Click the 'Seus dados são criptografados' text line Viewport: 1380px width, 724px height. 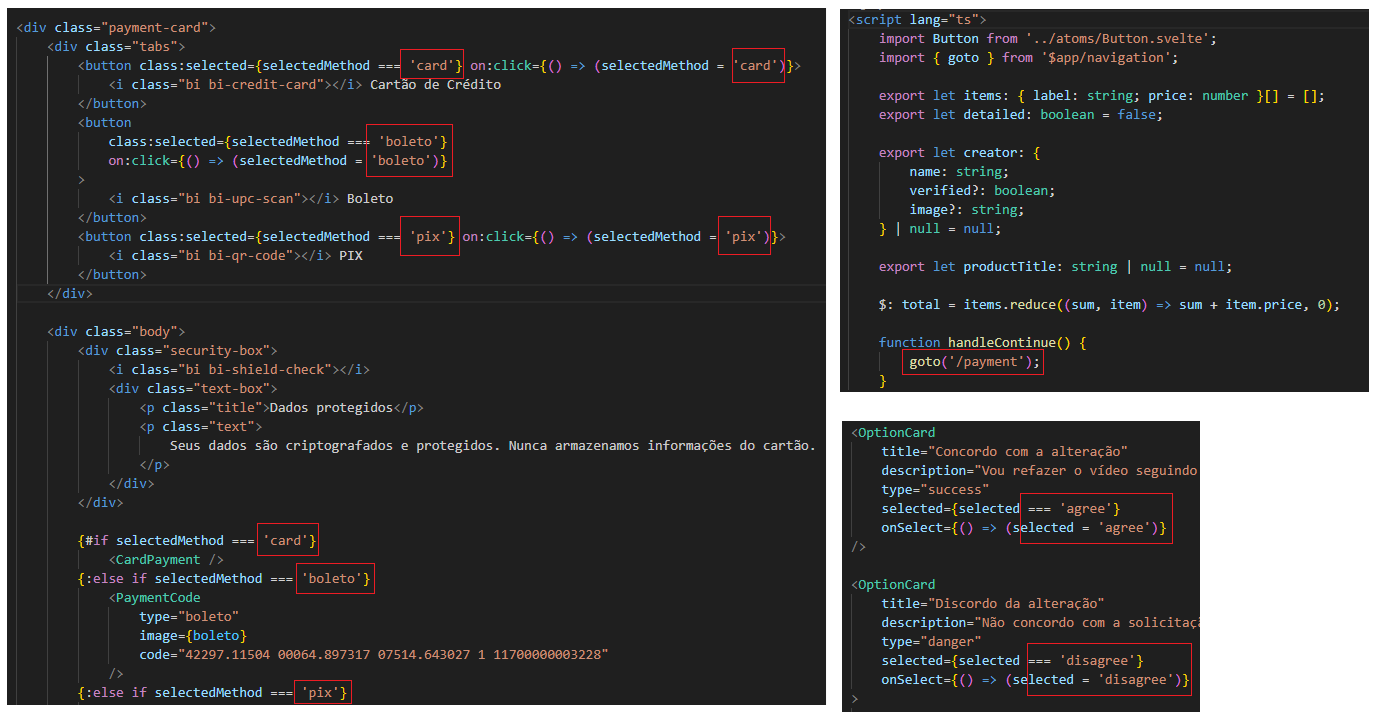pos(492,446)
